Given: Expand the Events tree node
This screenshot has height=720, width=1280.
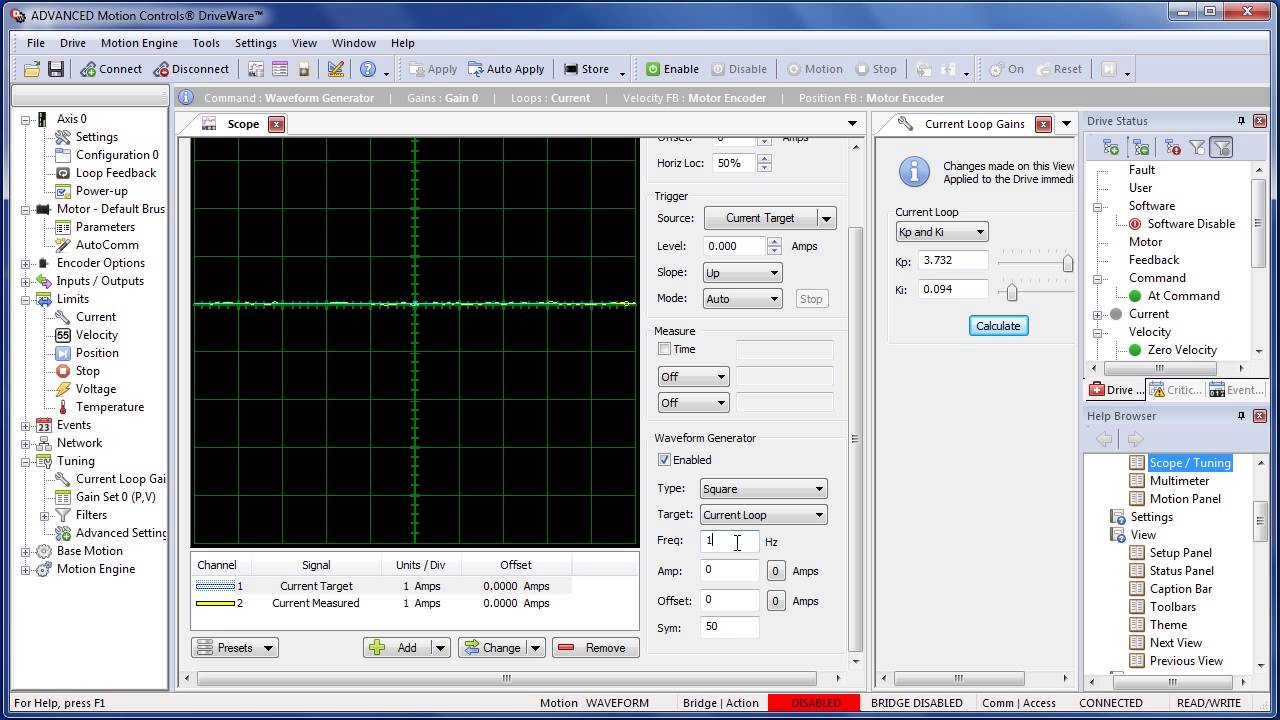Looking at the screenshot, I should [x=26, y=425].
